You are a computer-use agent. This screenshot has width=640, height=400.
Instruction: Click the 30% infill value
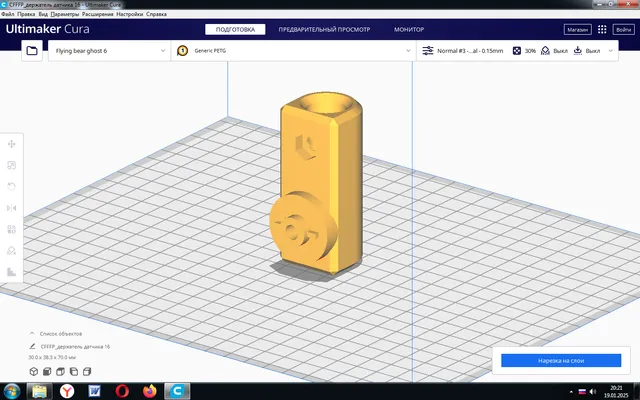(x=530, y=51)
